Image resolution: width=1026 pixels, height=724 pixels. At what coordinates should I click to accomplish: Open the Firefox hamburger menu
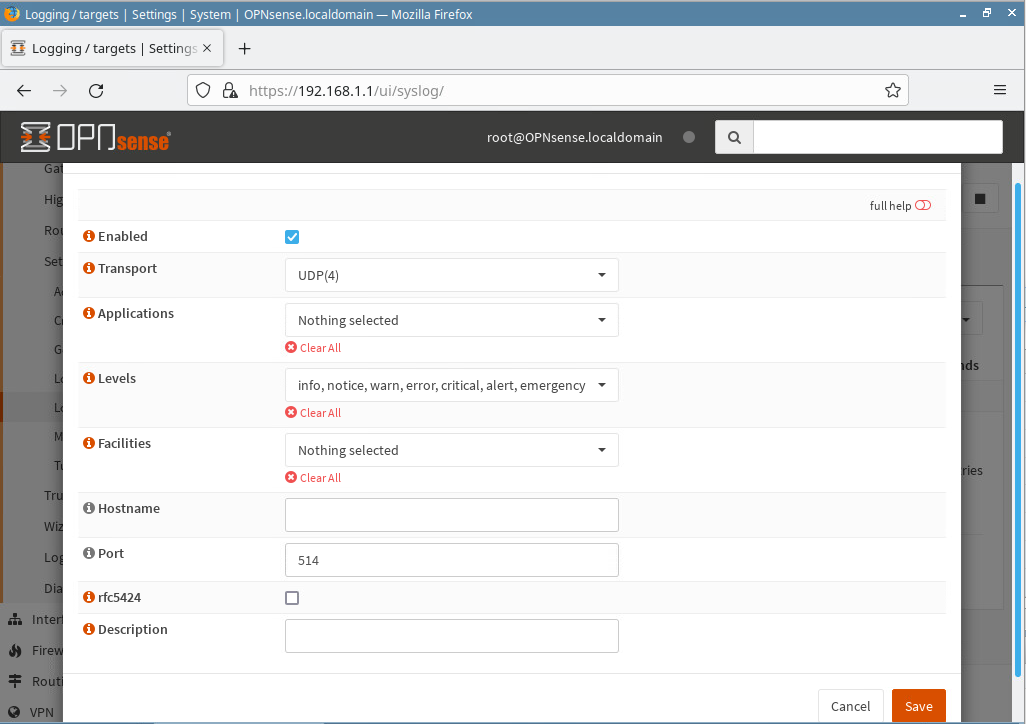tap(999, 90)
